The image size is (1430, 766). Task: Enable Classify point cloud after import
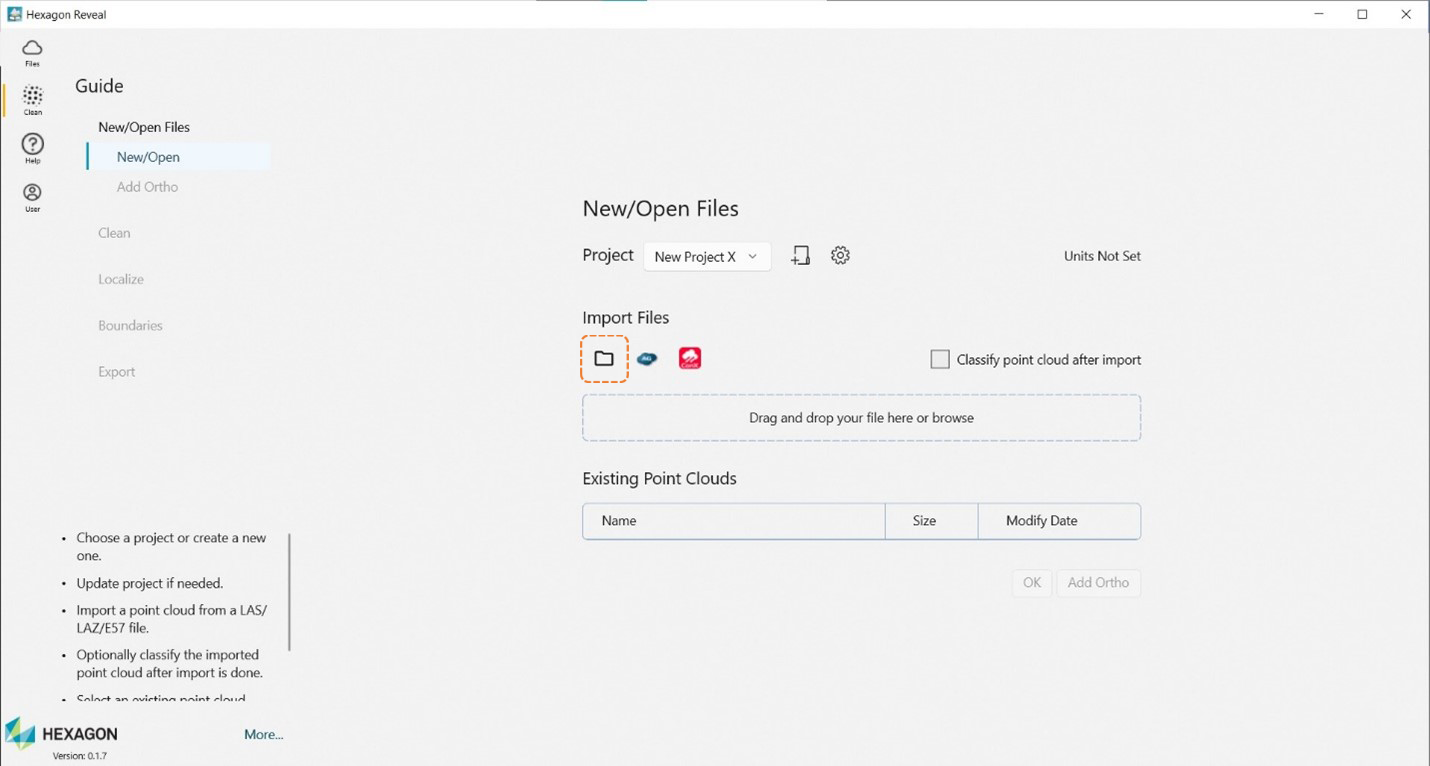pos(940,360)
